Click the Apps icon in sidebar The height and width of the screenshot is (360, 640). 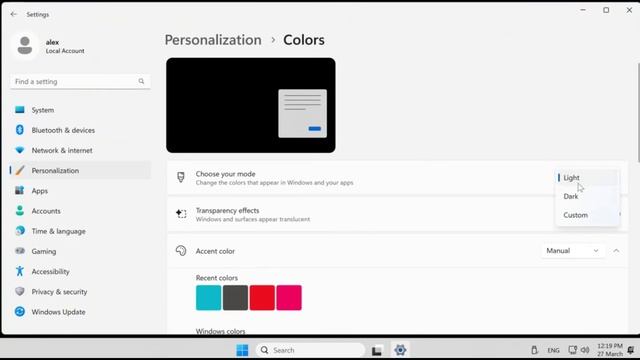(x=20, y=191)
